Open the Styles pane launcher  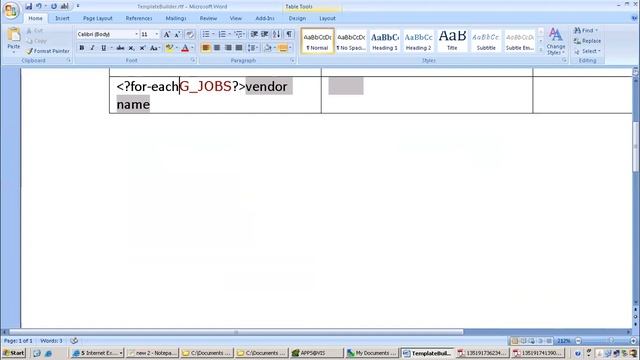(564, 60)
